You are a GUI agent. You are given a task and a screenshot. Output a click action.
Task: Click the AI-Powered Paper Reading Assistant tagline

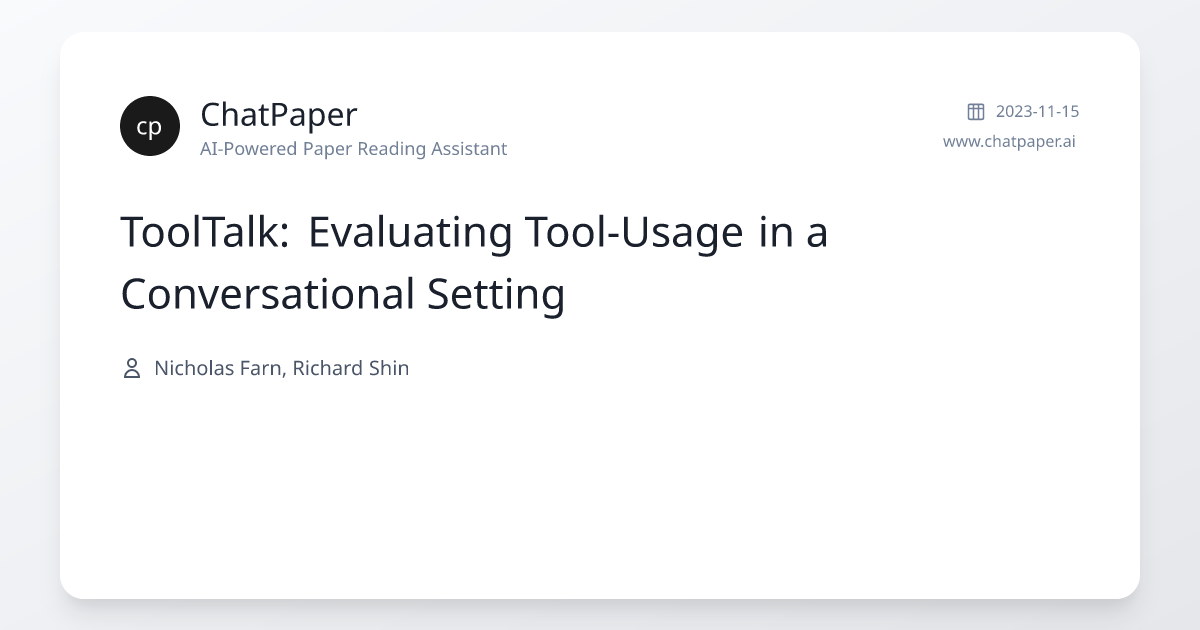tap(353, 148)
